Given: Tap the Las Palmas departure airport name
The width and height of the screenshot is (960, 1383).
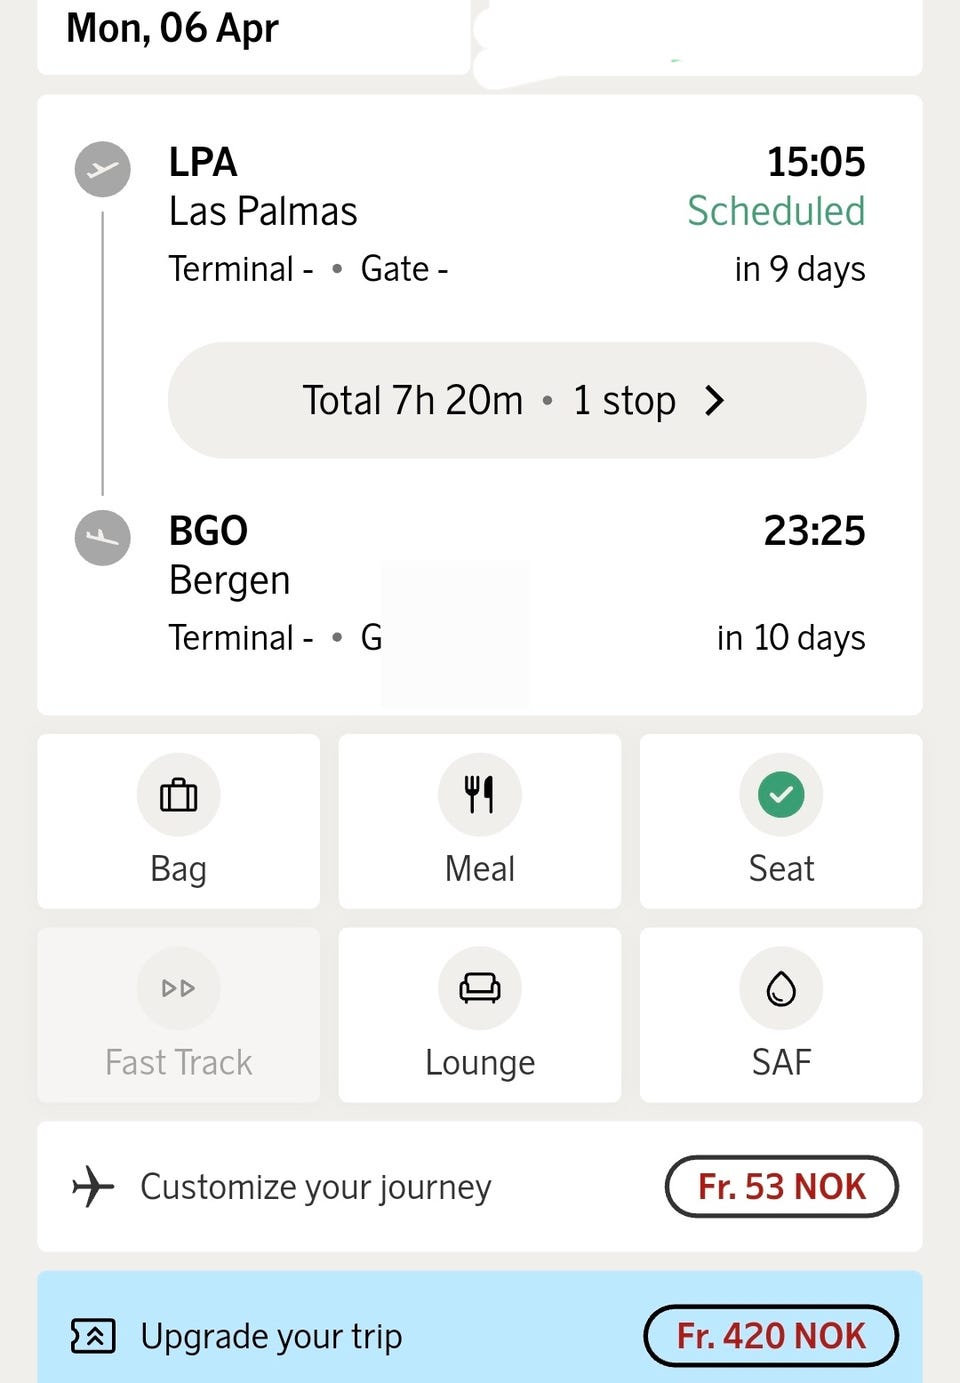Looking at the screenshot, I should [263, 212].
